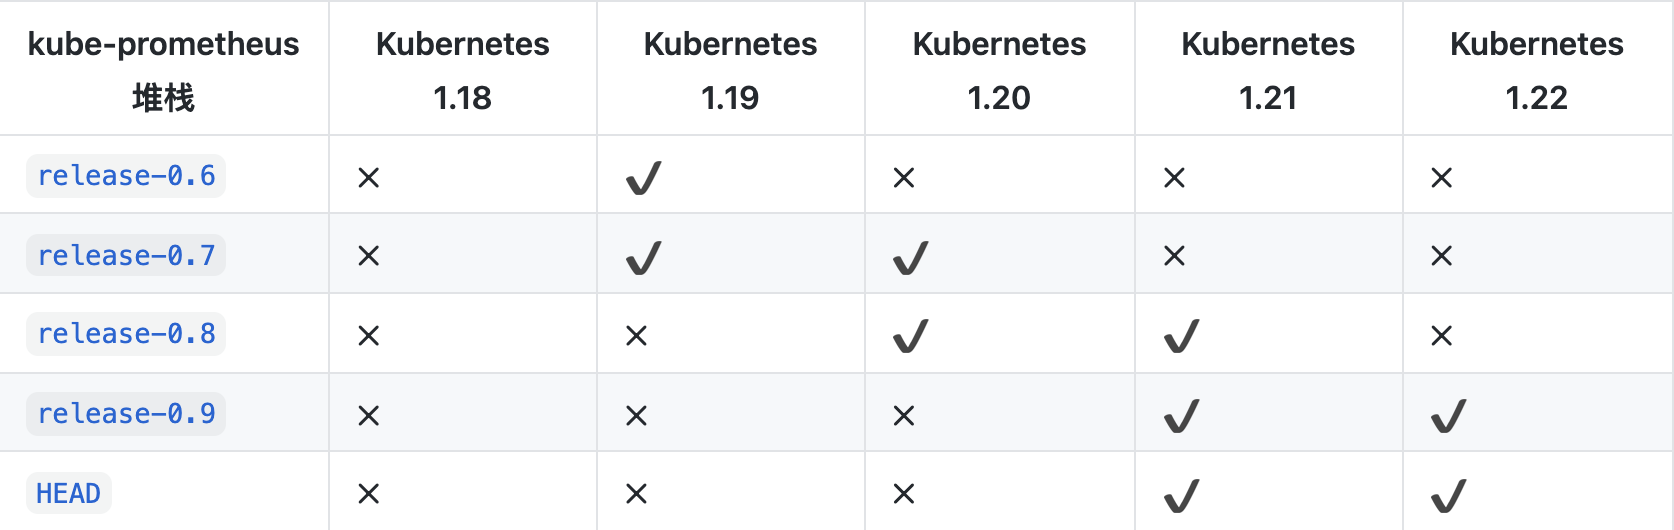Open the release-0.7 branch link
The width and height of the screenshot is (1674, 530).
[126, 256]
